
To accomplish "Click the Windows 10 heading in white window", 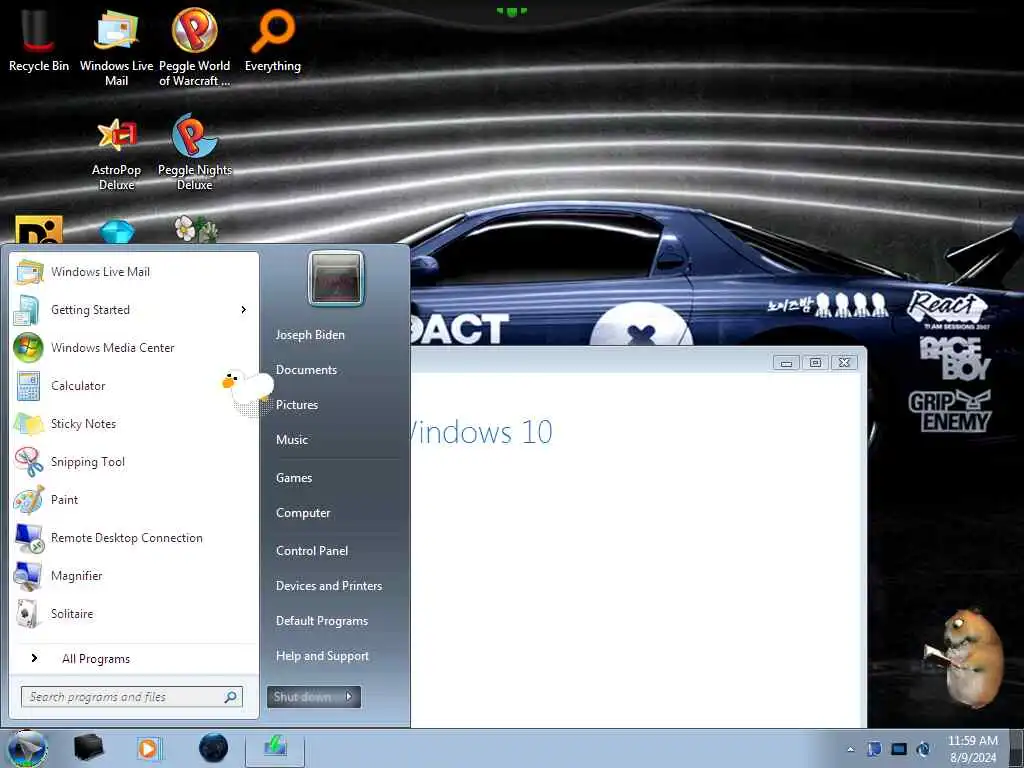I will tap(481, 432).
